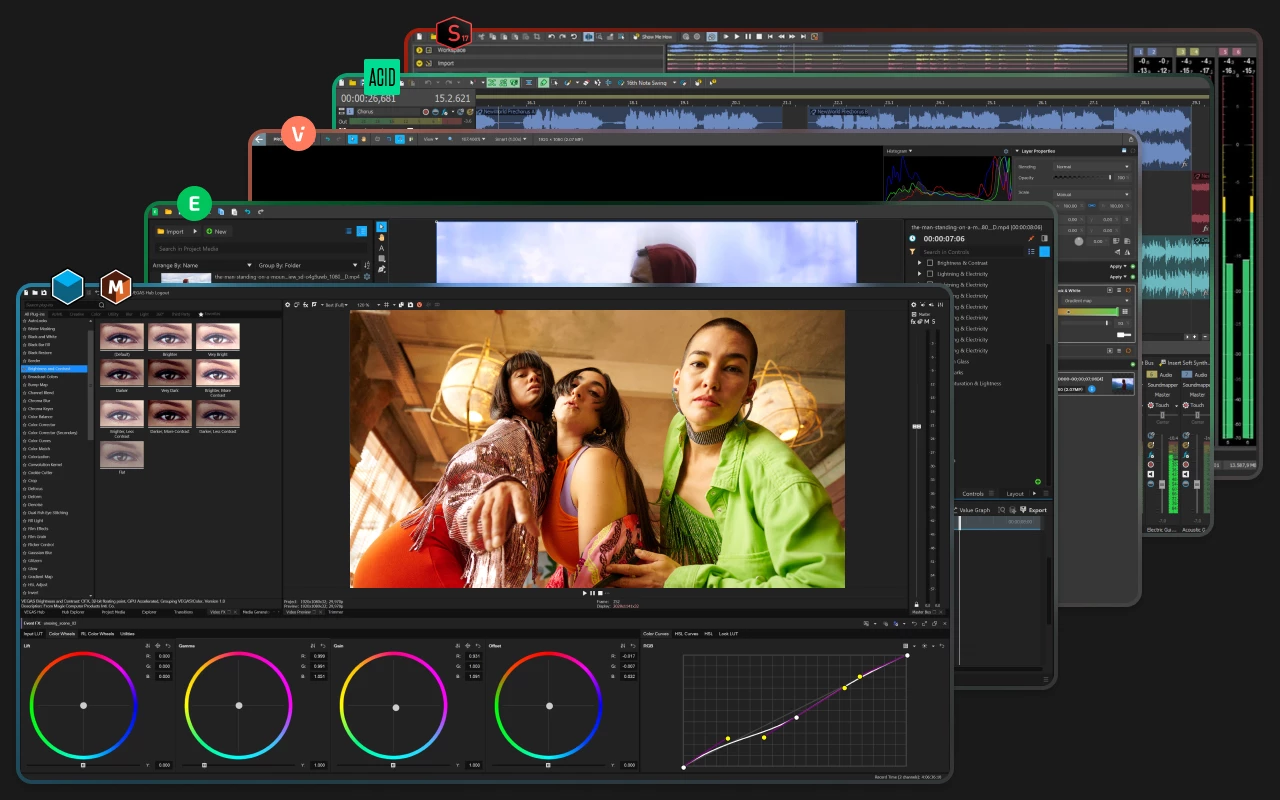This screenshot has height=800, width=1280.
Task: Click the star icon next to Brightness and Contrast
Action: [x=24, y=368]
